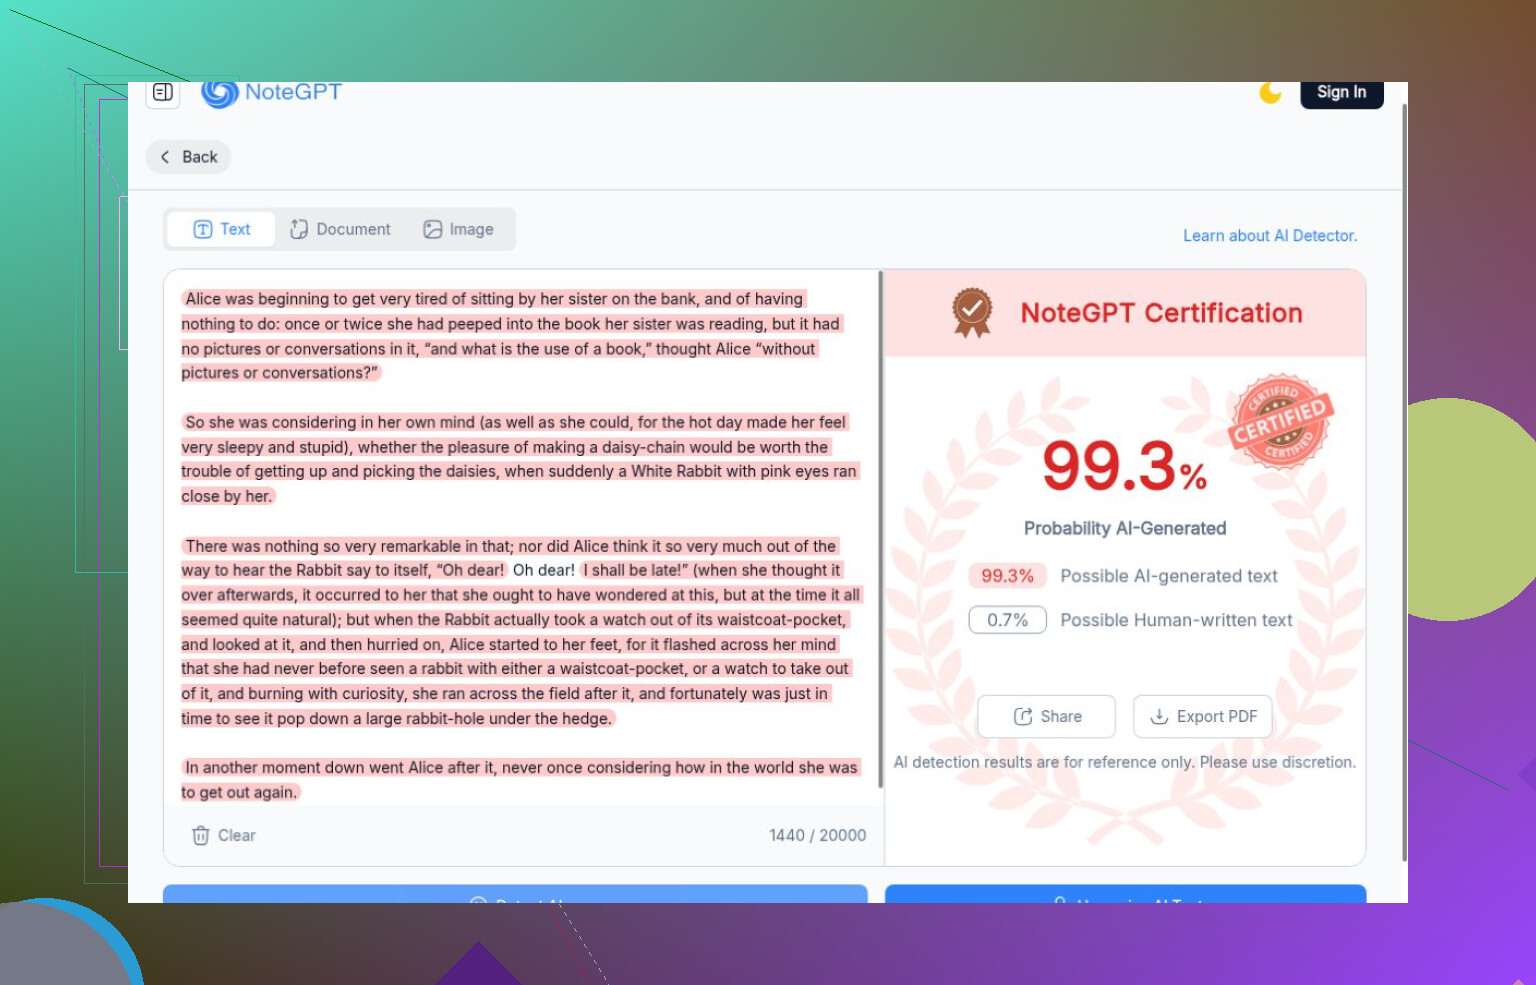Click the NoteGPT swirl logo
The image size is (1536, 985).
(220, 93)
